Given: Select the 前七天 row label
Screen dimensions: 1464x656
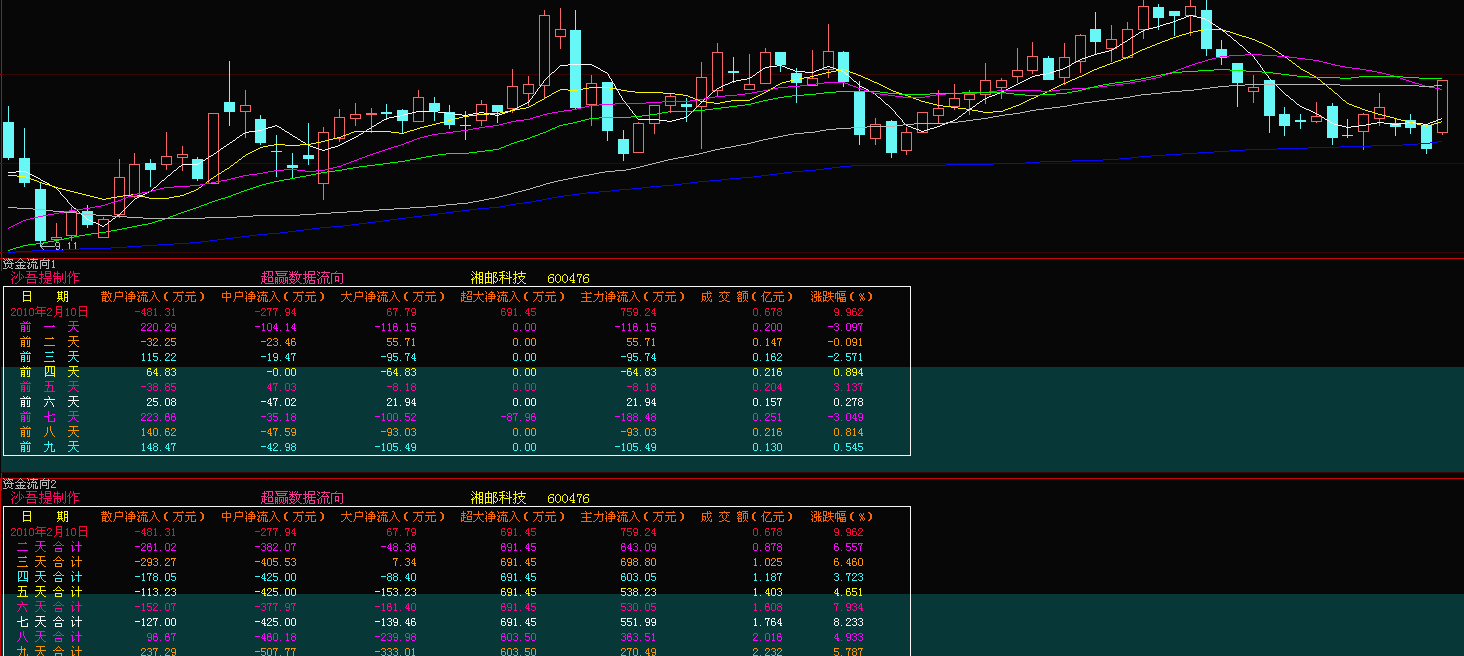Looking at the screenshot, I should point(49,417).
